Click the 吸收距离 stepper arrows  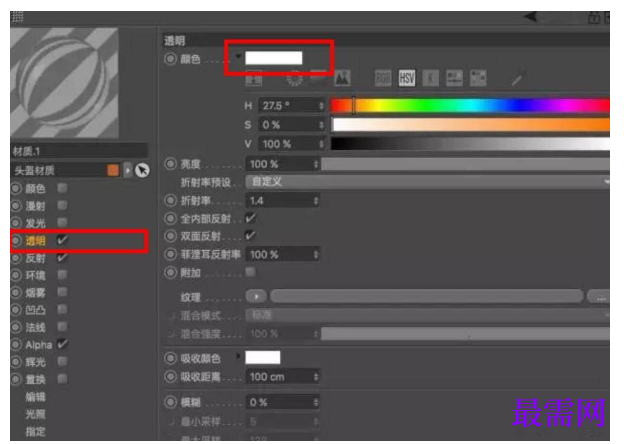316,377
